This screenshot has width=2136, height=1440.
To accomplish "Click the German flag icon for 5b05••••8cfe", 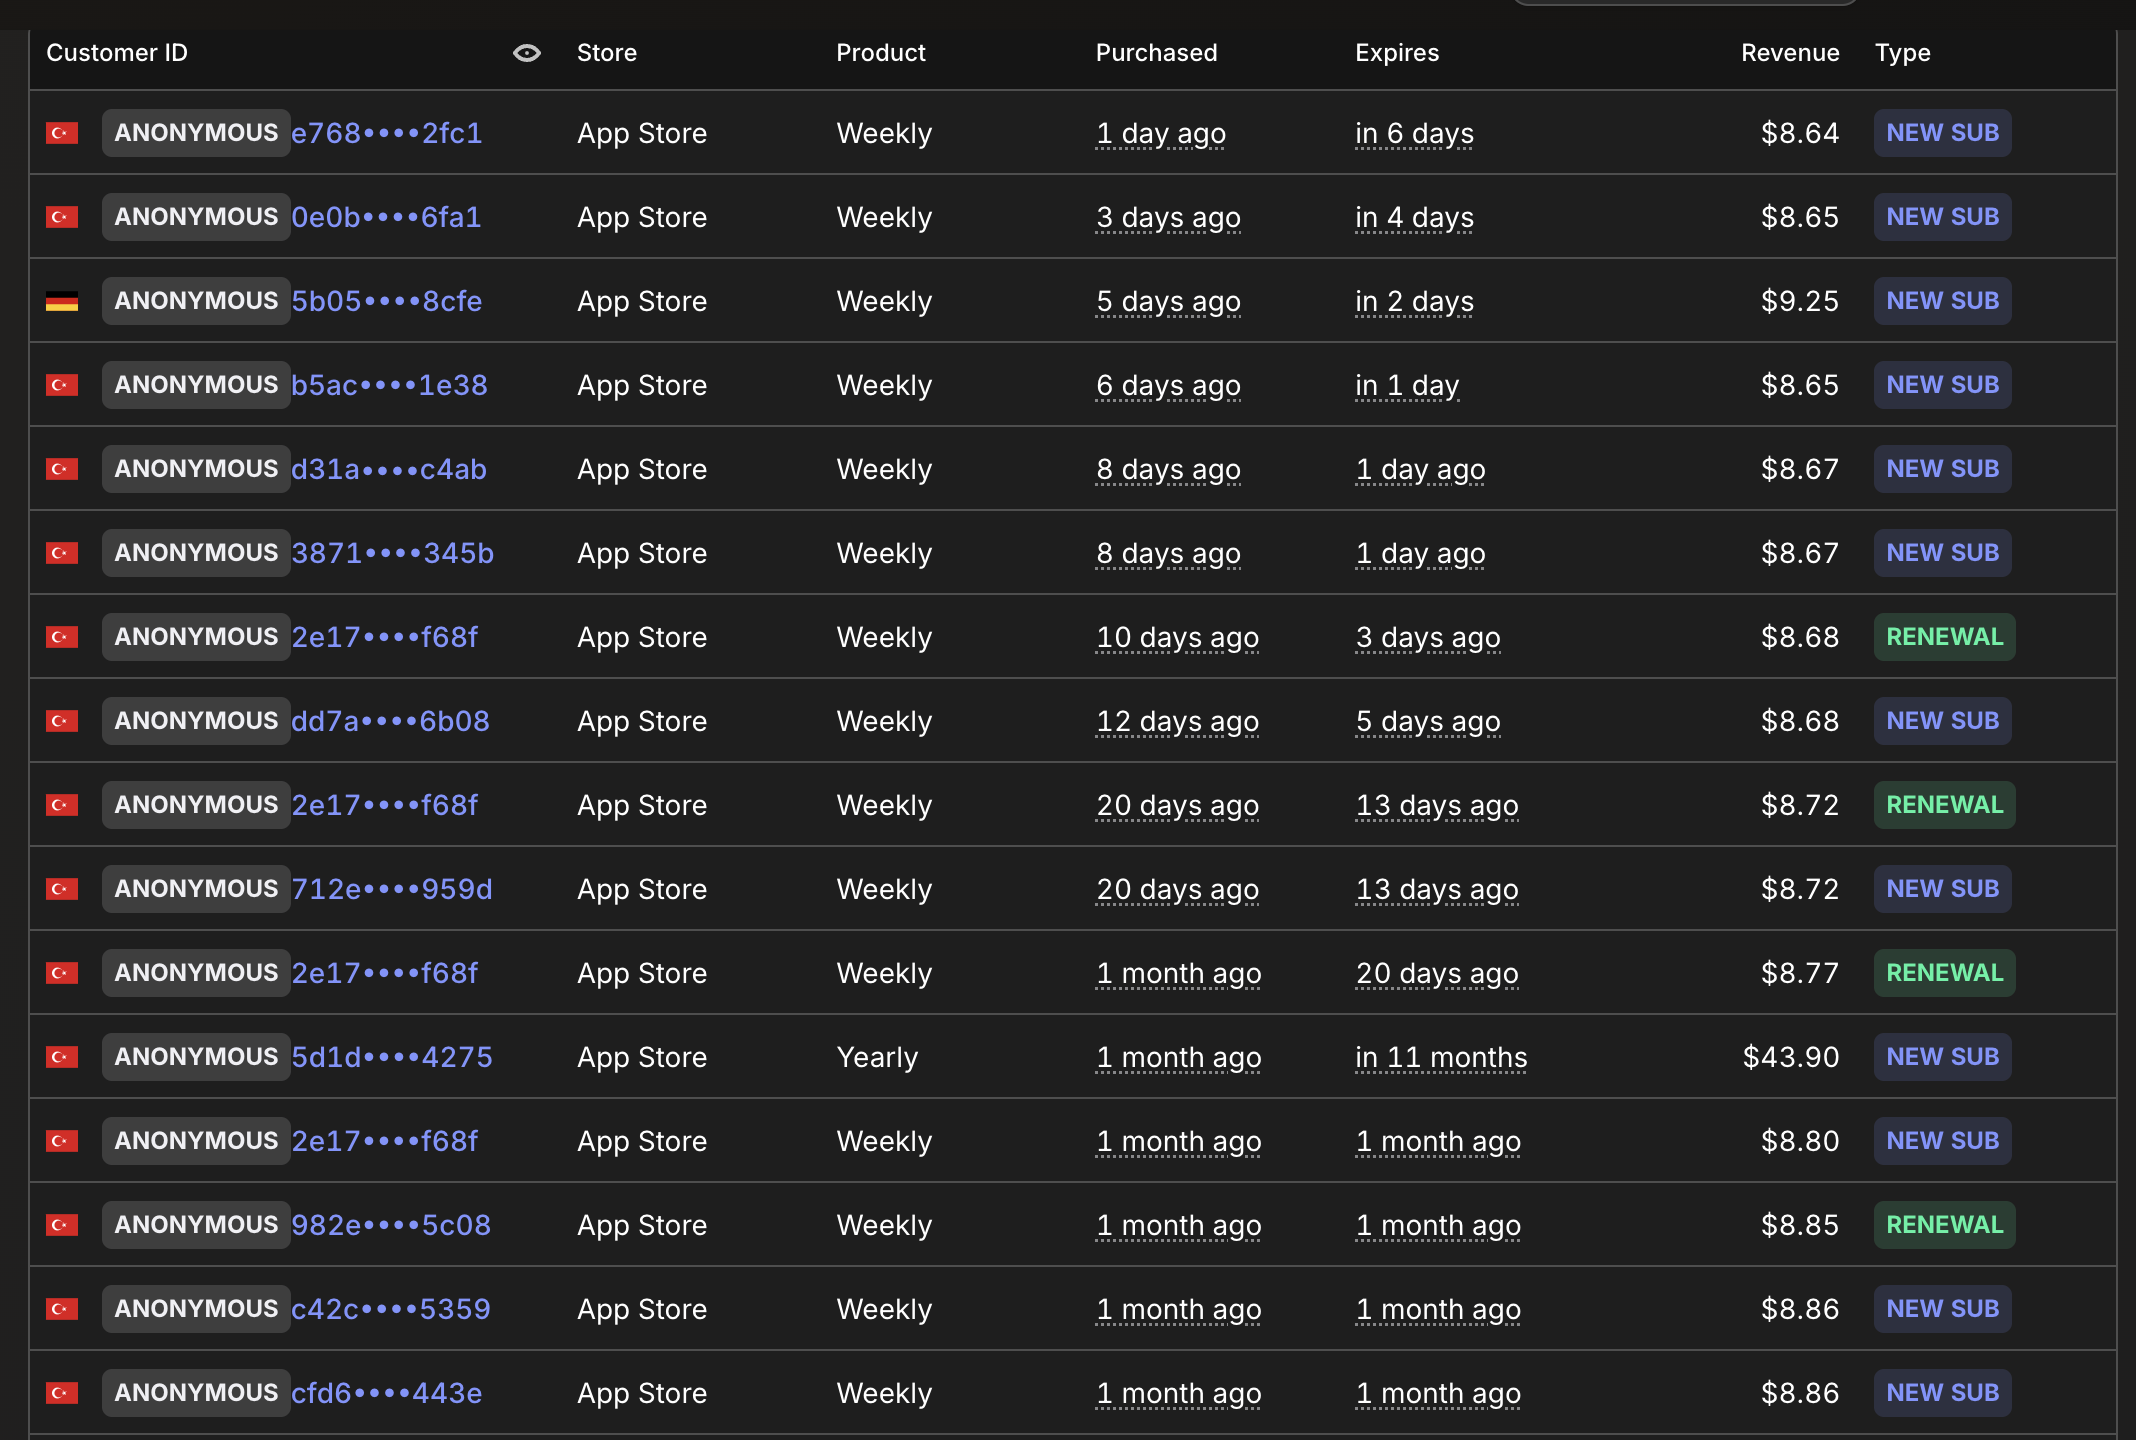I will [x=62, y=301].
